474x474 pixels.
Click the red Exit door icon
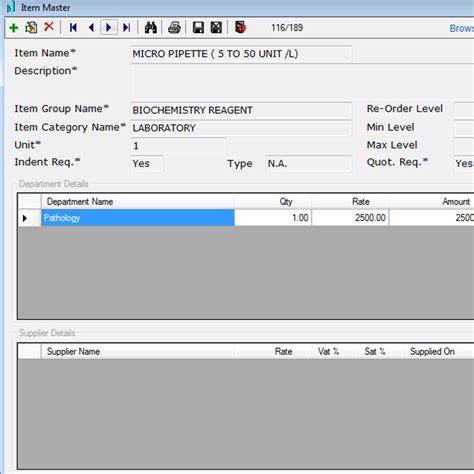click(x=240, y=27)
